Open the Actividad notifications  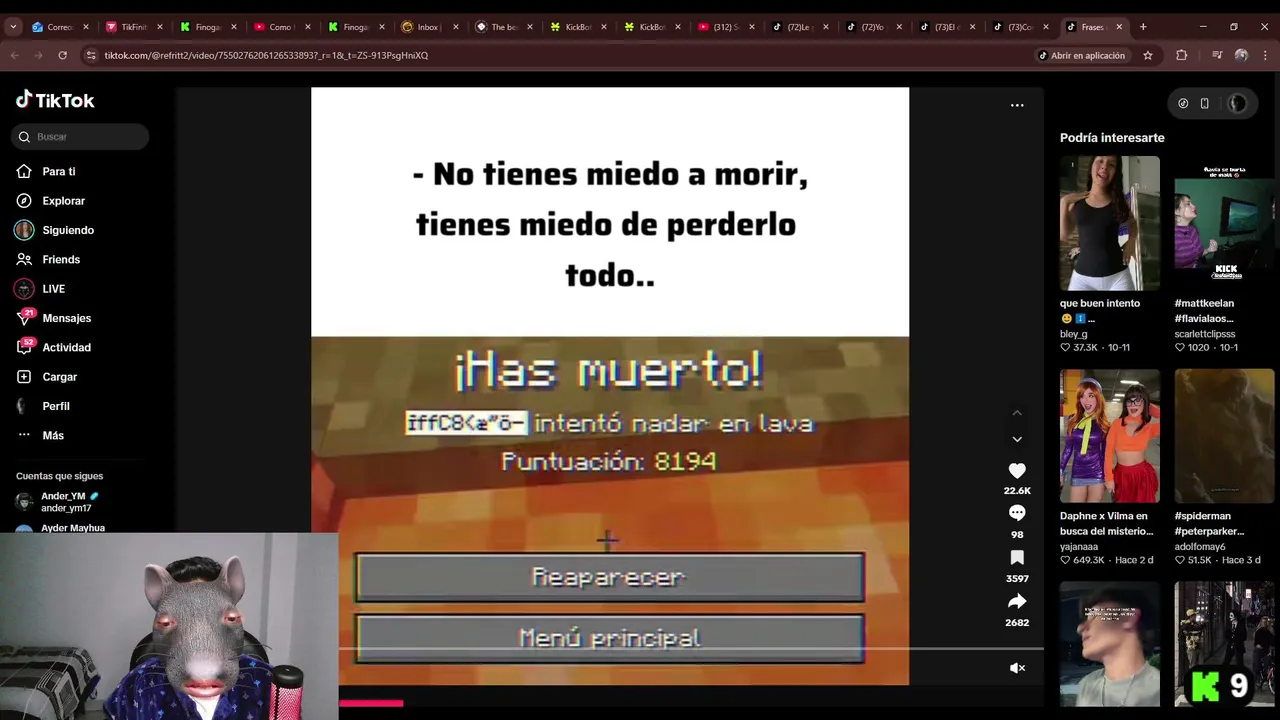pos(66,348)
